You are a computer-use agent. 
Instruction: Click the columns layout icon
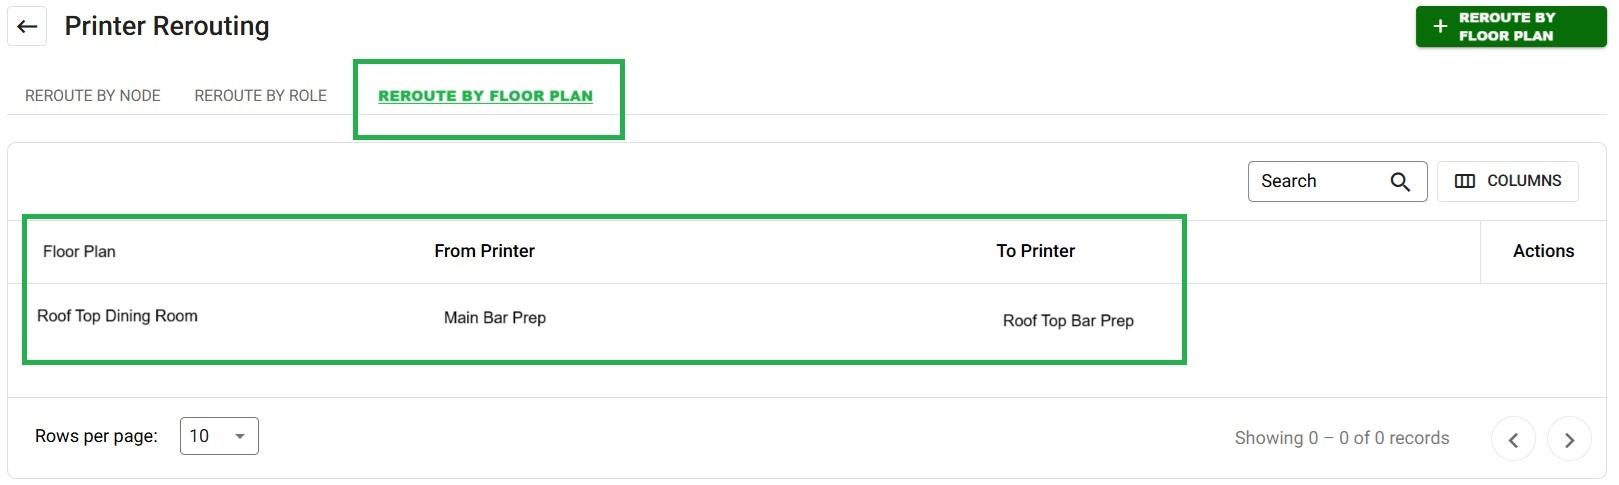1465,181
